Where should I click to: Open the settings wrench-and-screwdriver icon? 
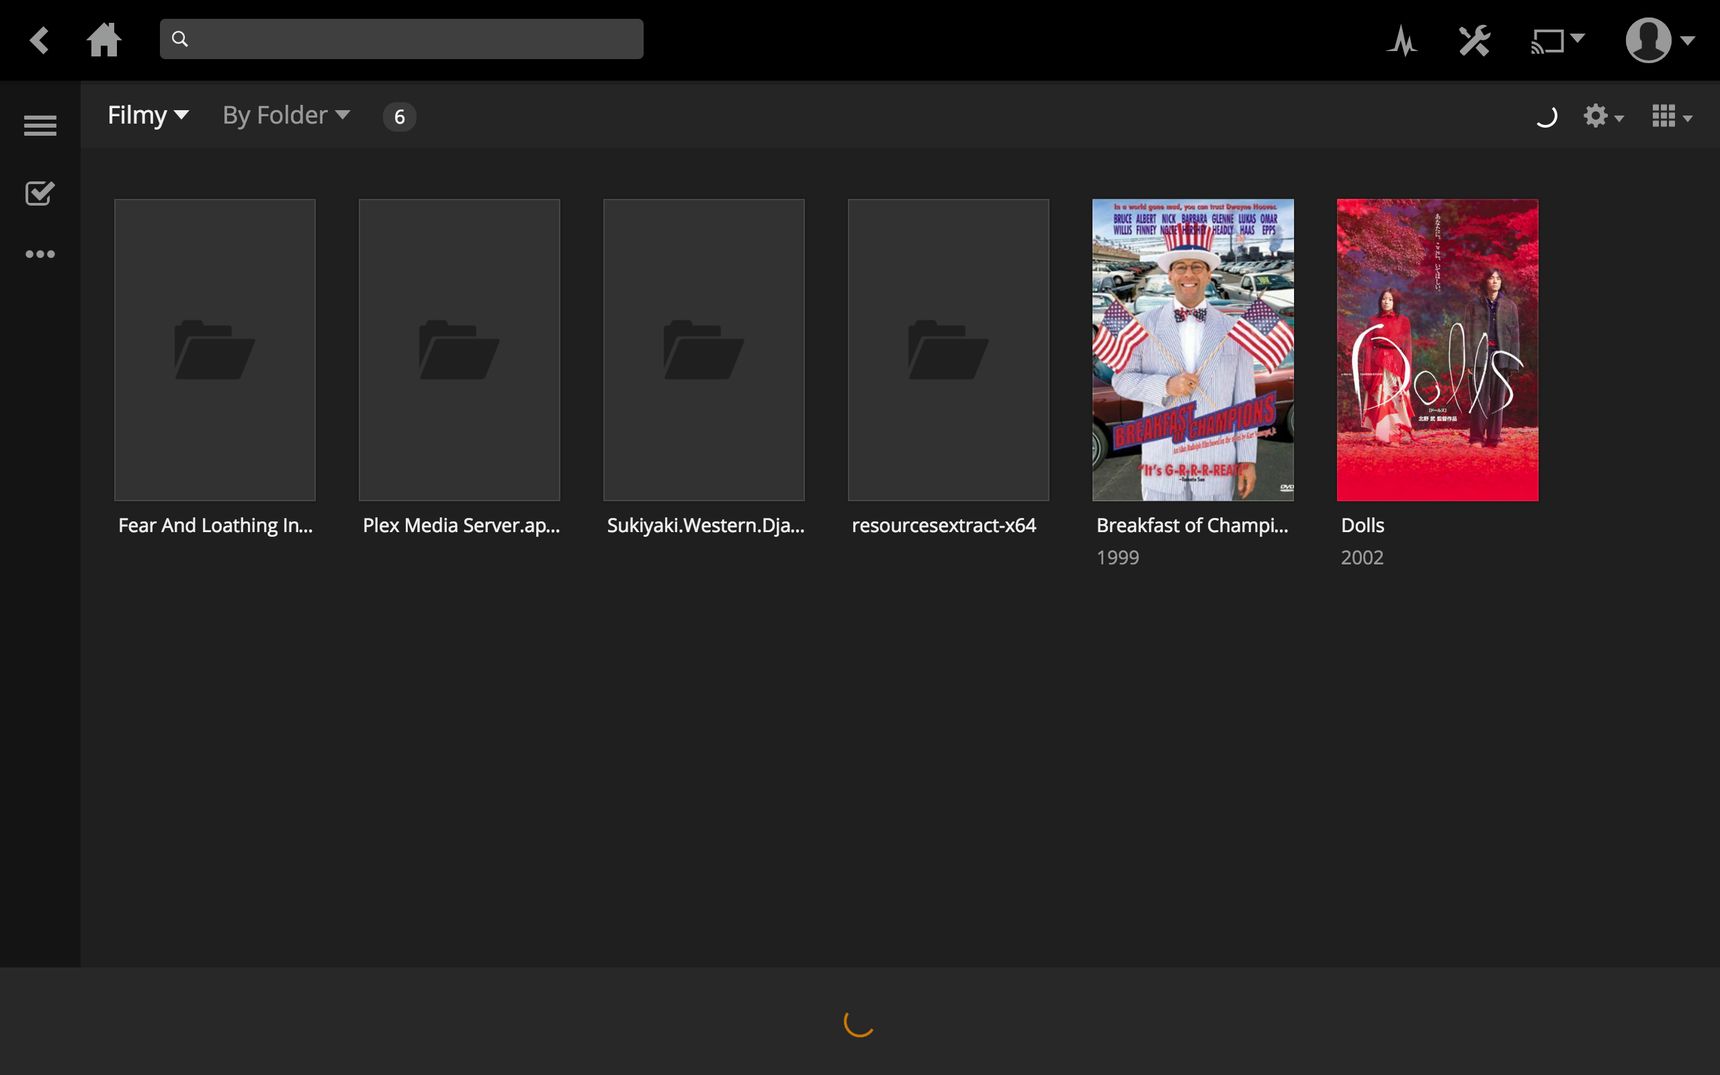point(1474,40)
